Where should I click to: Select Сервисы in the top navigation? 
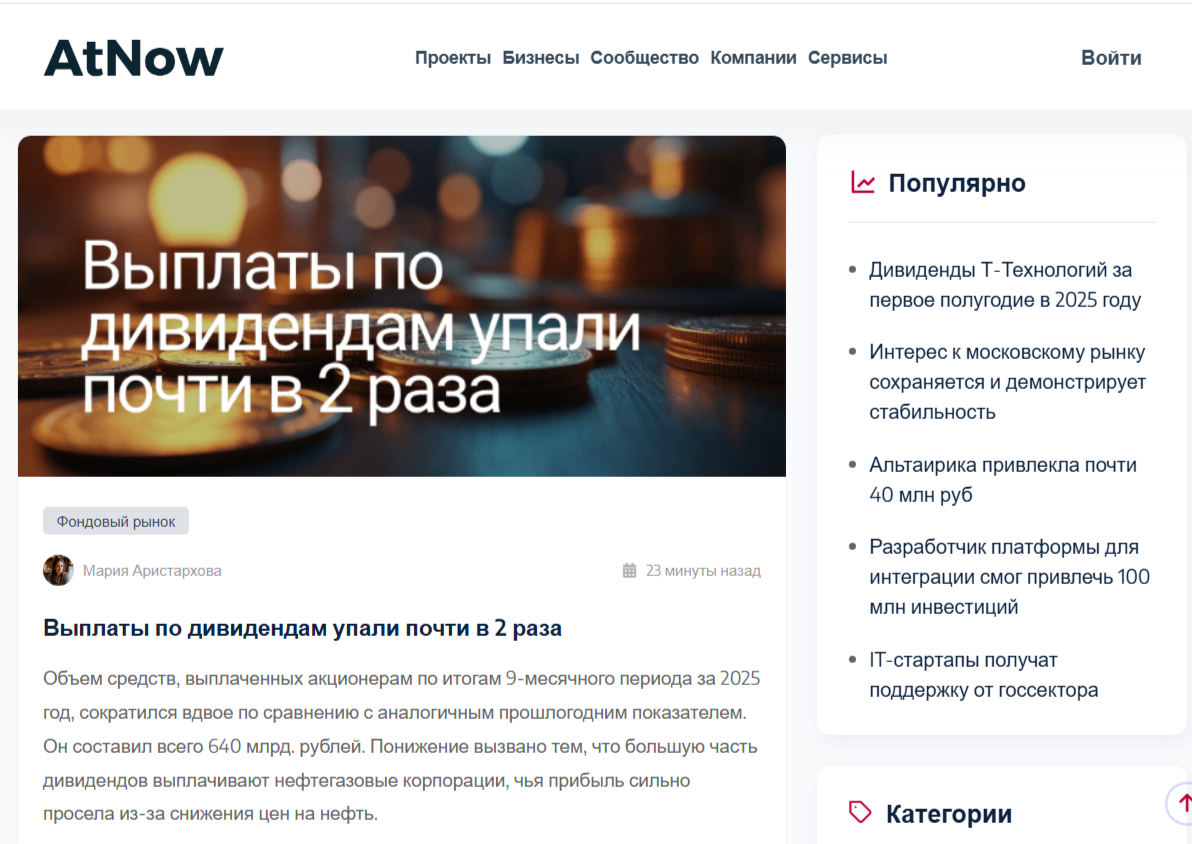tap(847, 58)
